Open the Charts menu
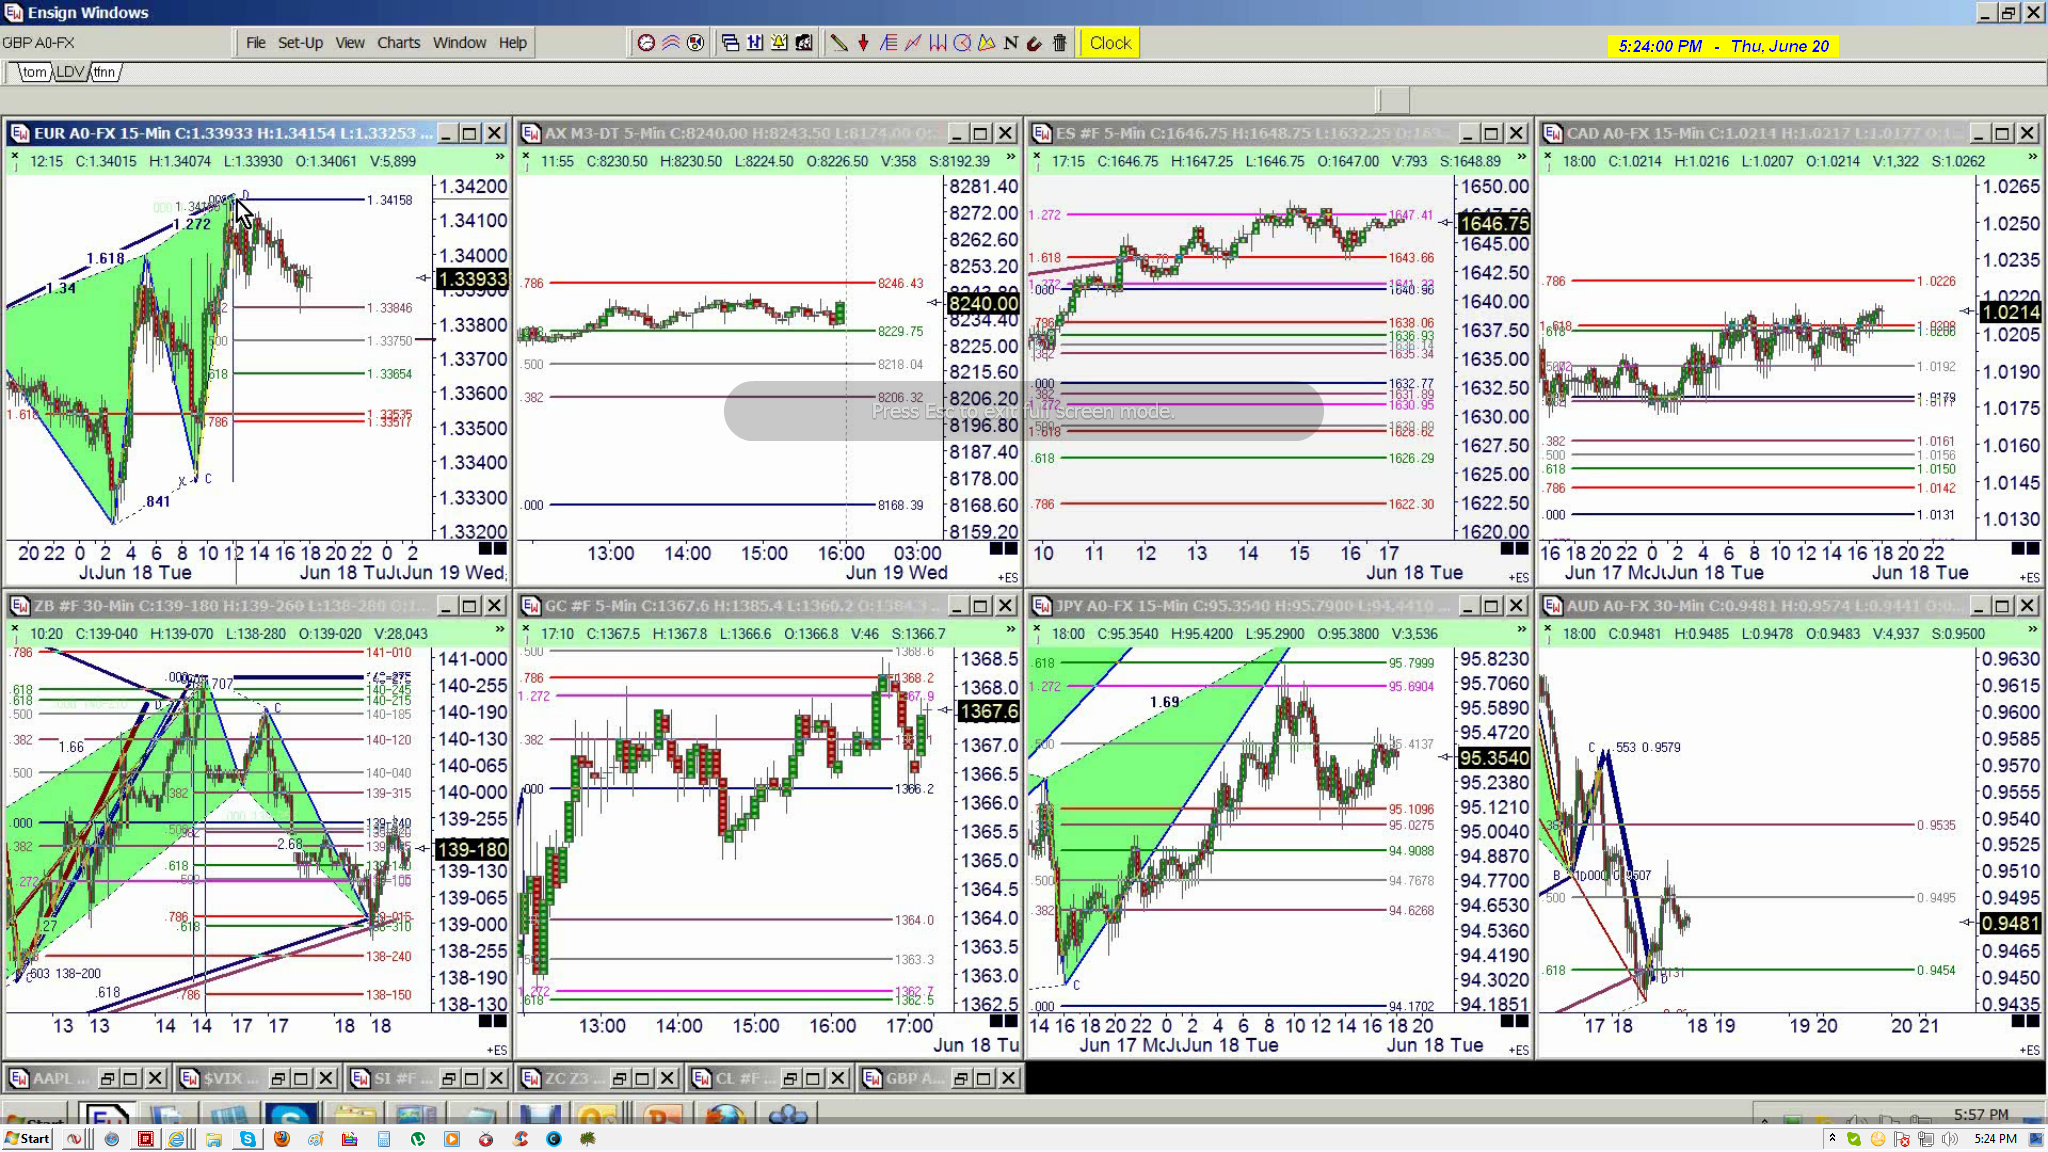2048x1152 pixels. 399,43
